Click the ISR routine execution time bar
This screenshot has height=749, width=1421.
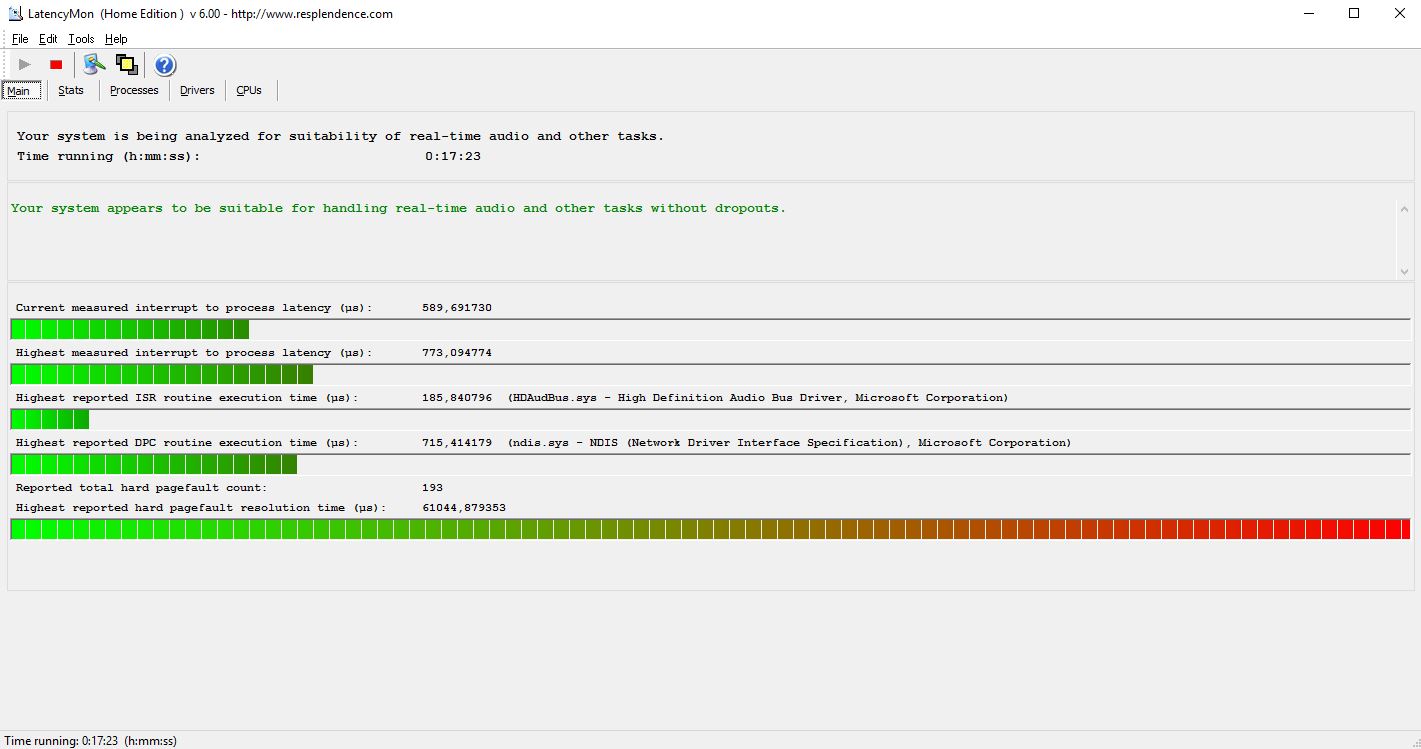coord(710,419)
